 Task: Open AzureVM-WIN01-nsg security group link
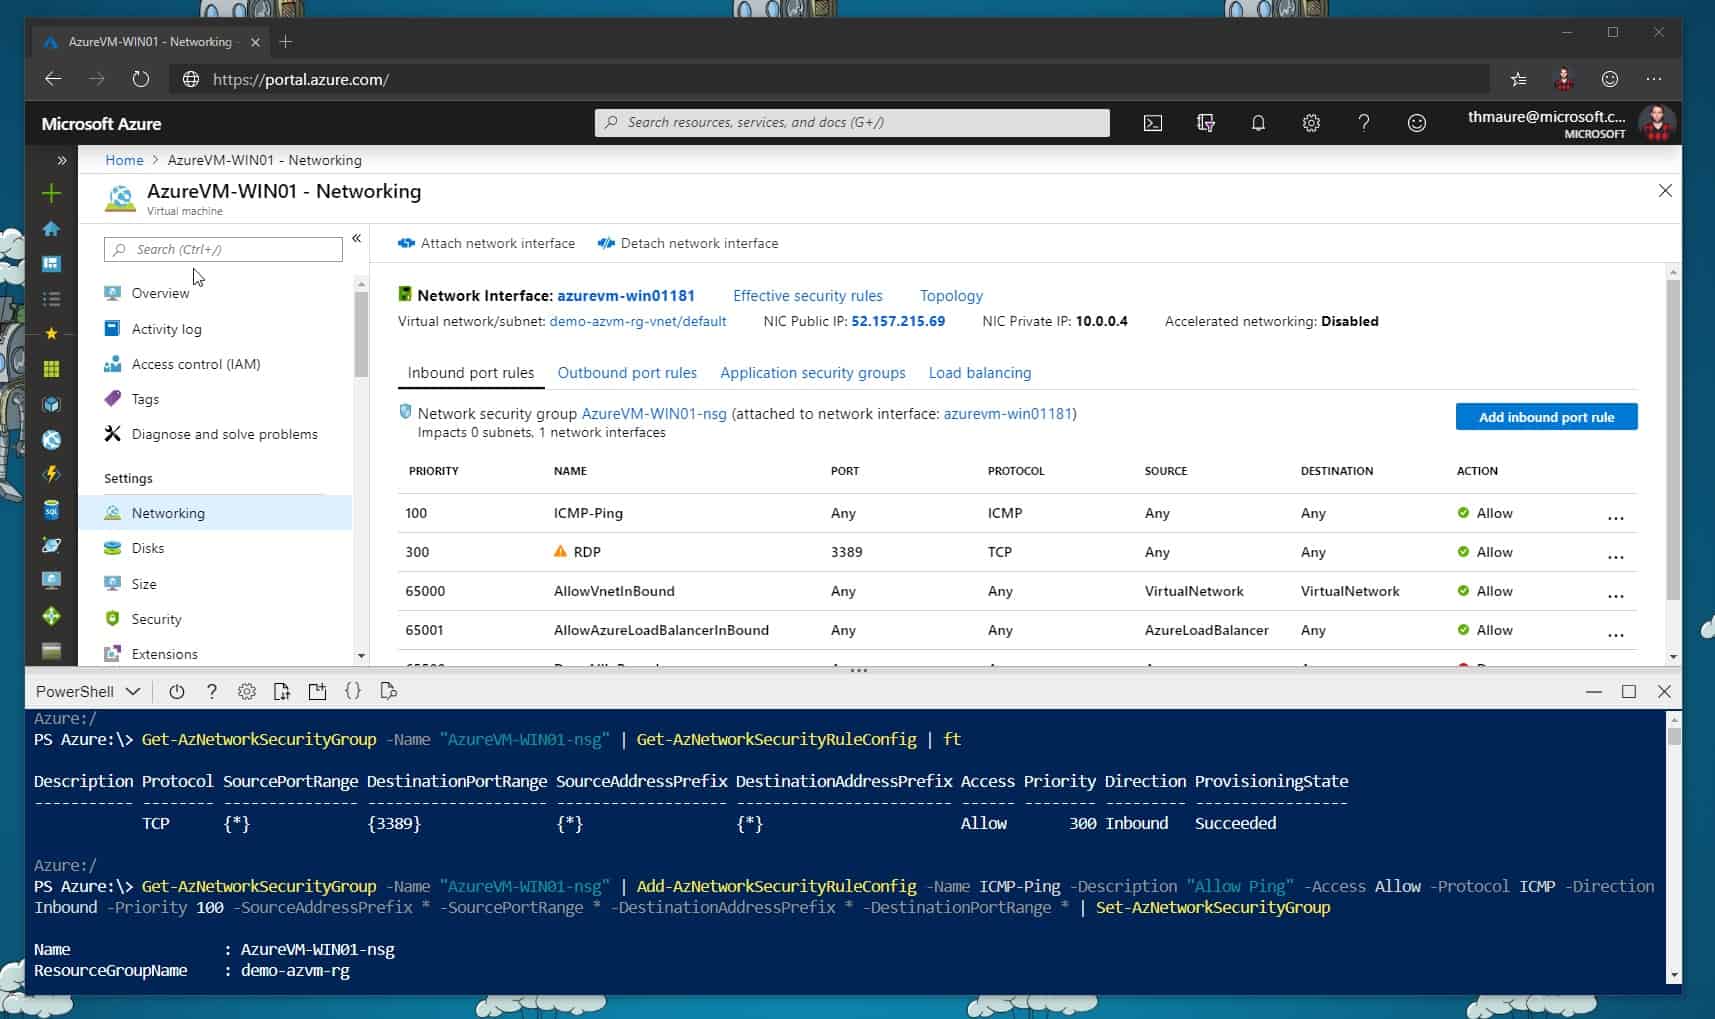pyautogui.click(x=654, y=413)
